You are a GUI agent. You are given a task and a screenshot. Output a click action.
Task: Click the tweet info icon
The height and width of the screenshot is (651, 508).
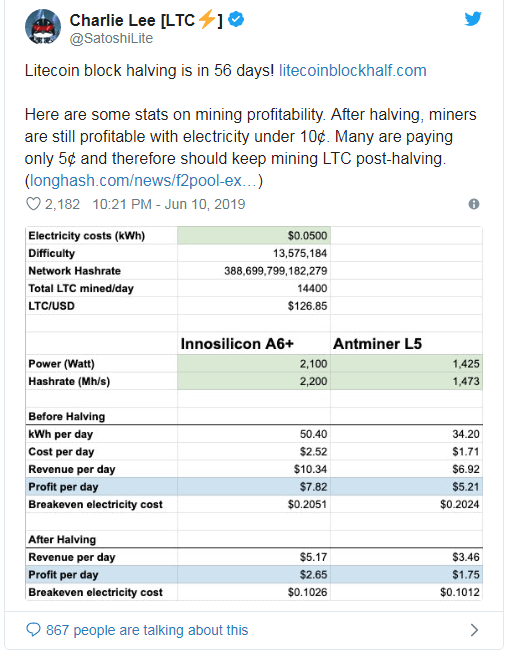coord(474,204)
